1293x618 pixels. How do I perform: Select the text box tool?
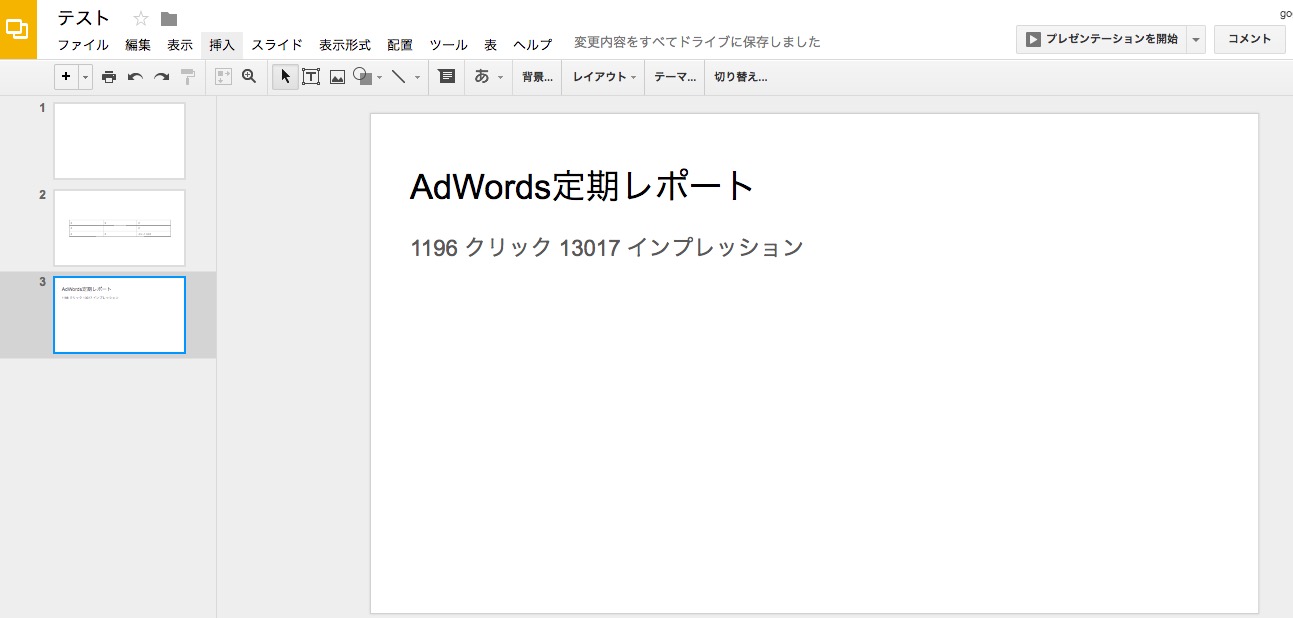(311, 76)
